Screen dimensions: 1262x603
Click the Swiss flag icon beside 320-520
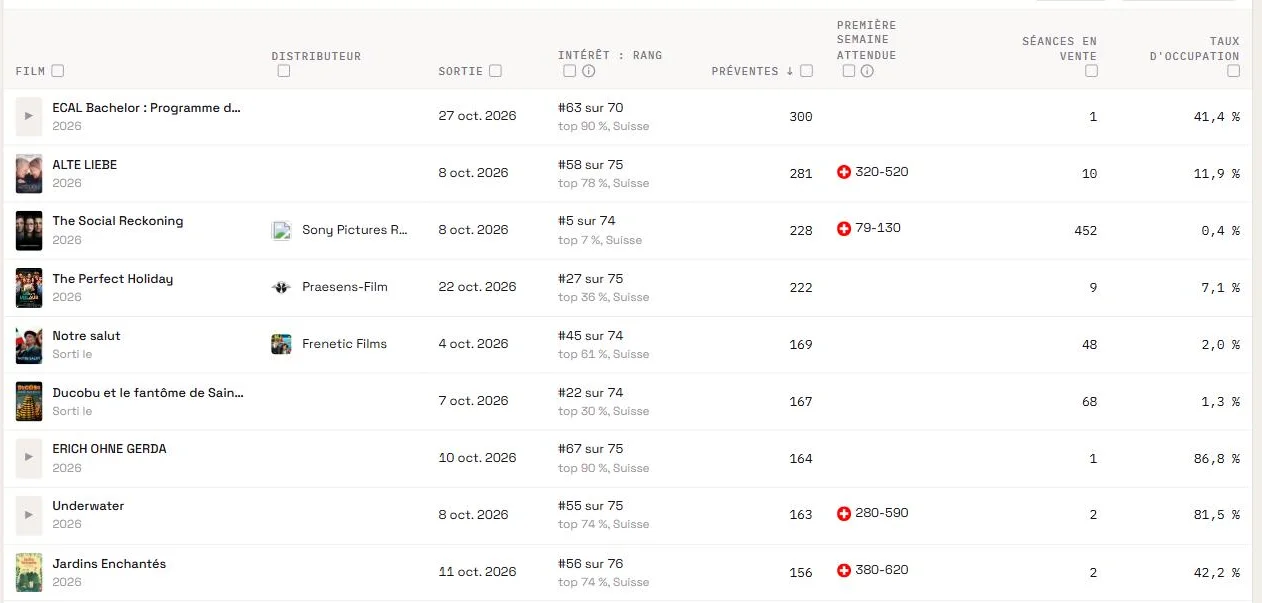click(x=844, y=172)
